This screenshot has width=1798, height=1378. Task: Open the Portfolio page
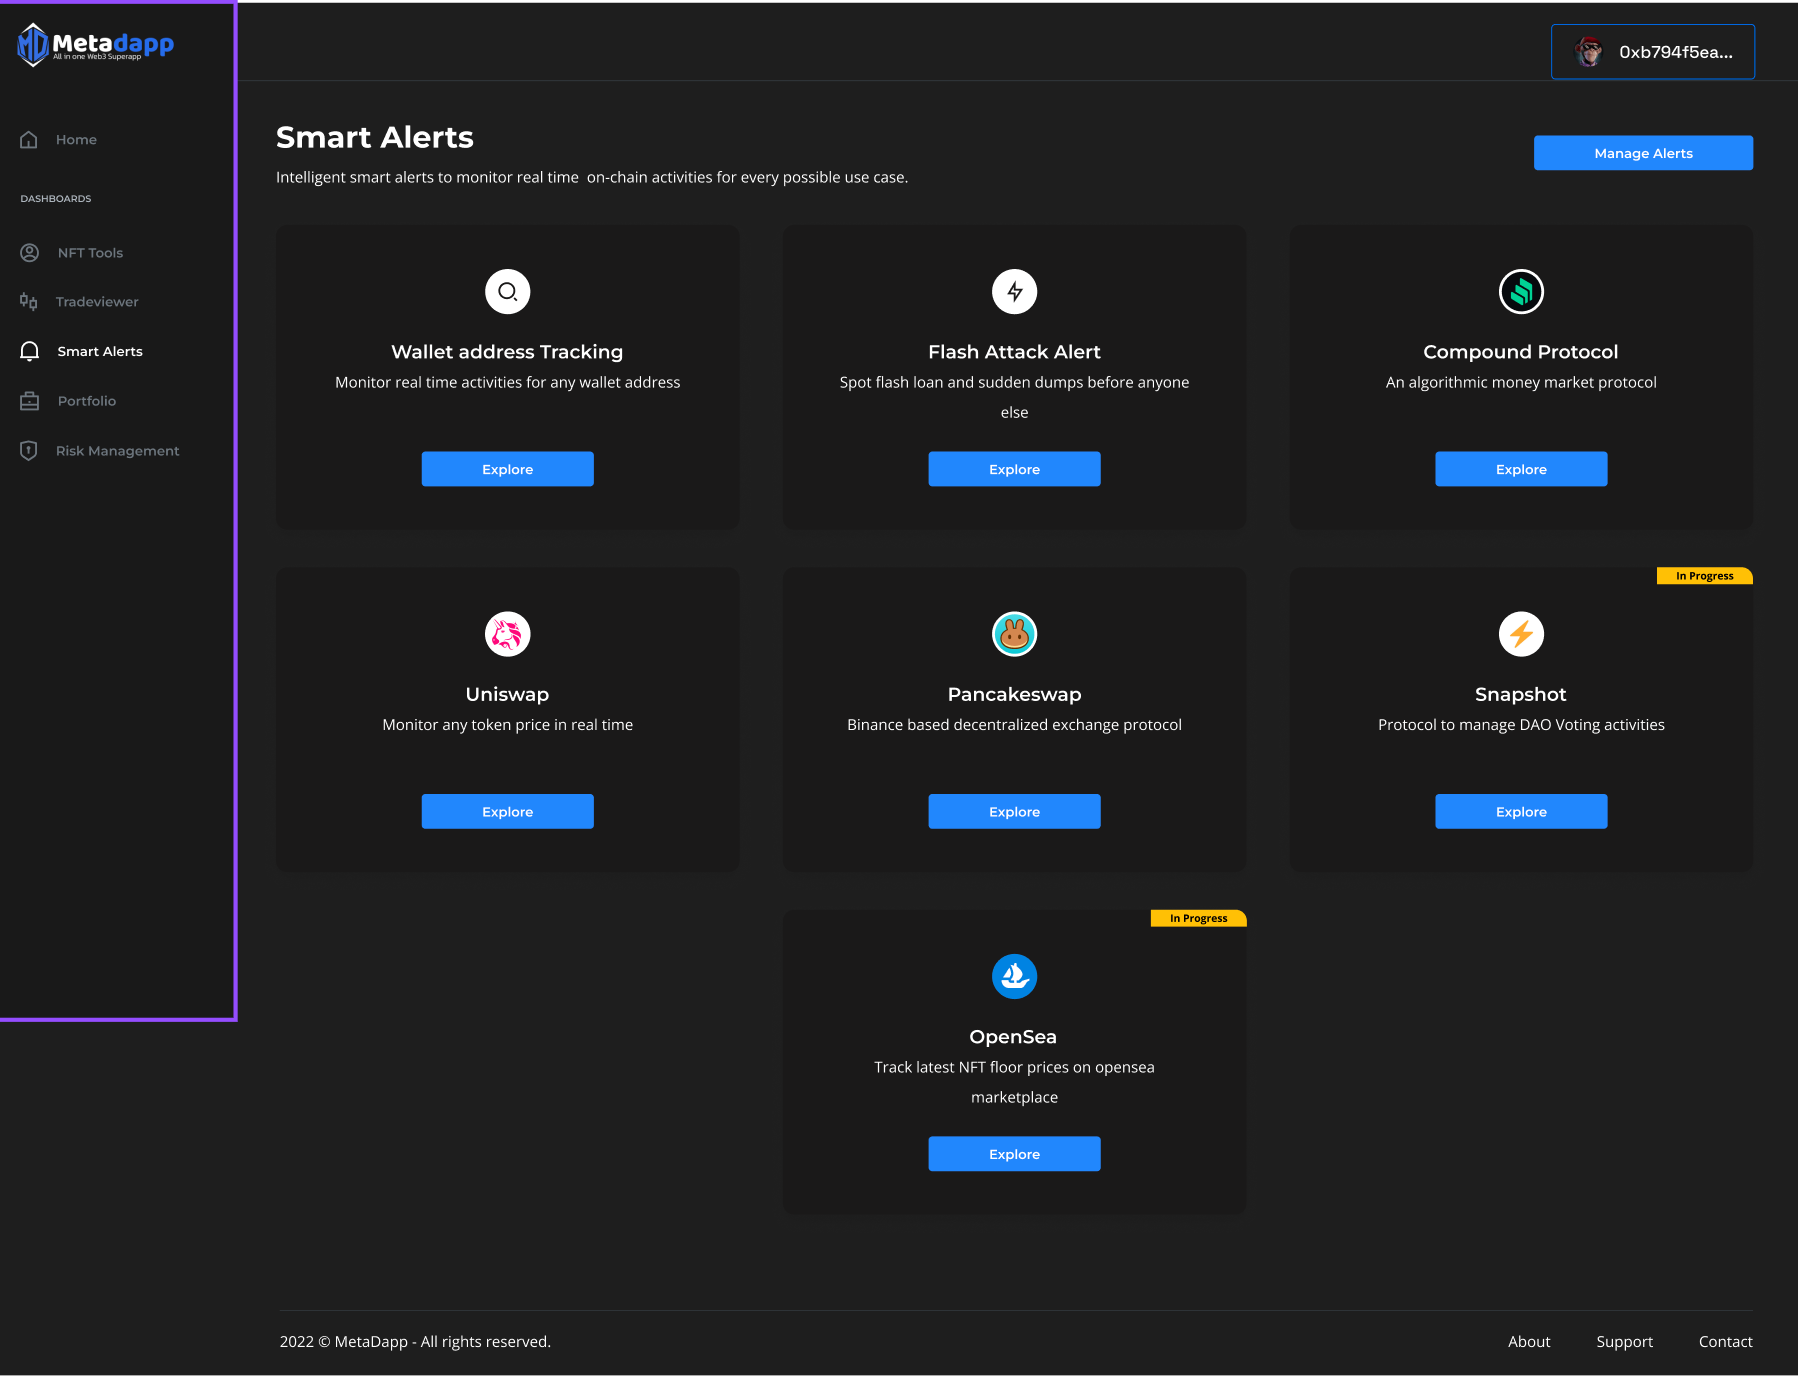pos(87,401)
